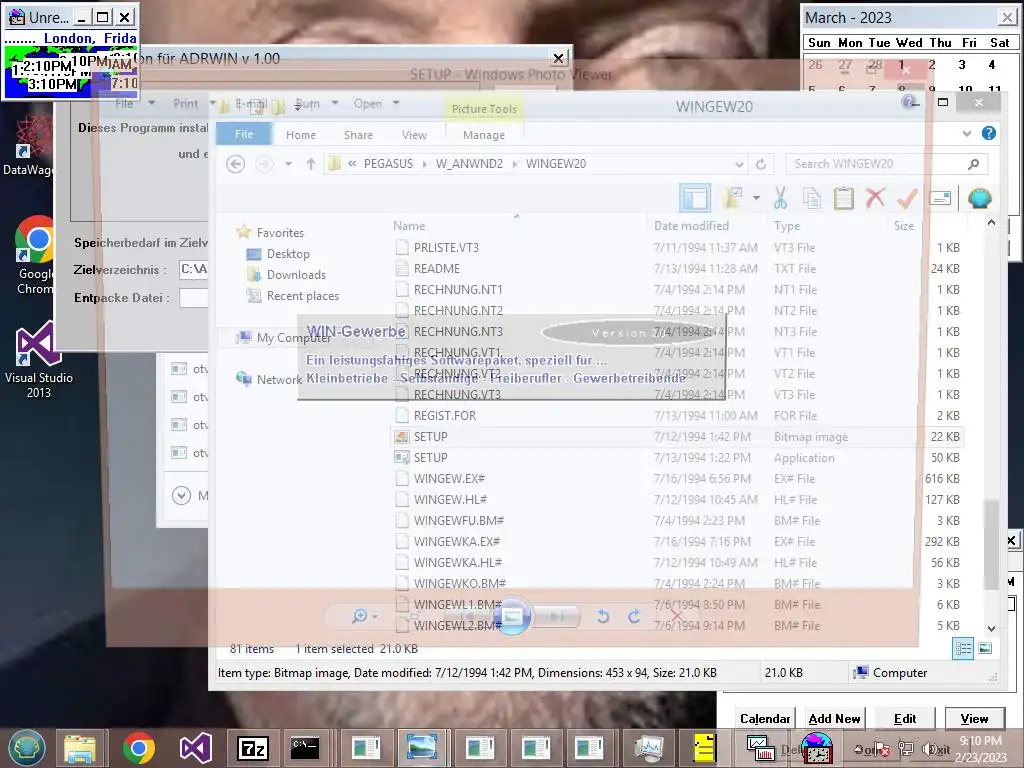Click the Explorer scrollbar down arrow
This screenshot has width=1024, height=768.
[991, 628]
